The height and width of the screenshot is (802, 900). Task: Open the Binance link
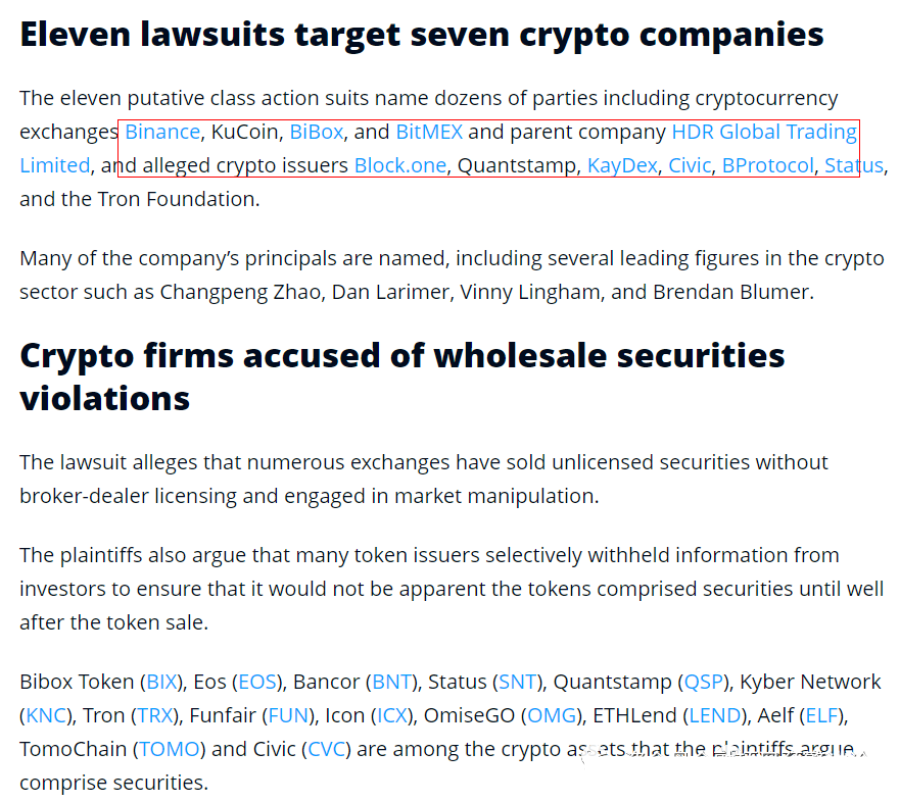tap(162, 132)
